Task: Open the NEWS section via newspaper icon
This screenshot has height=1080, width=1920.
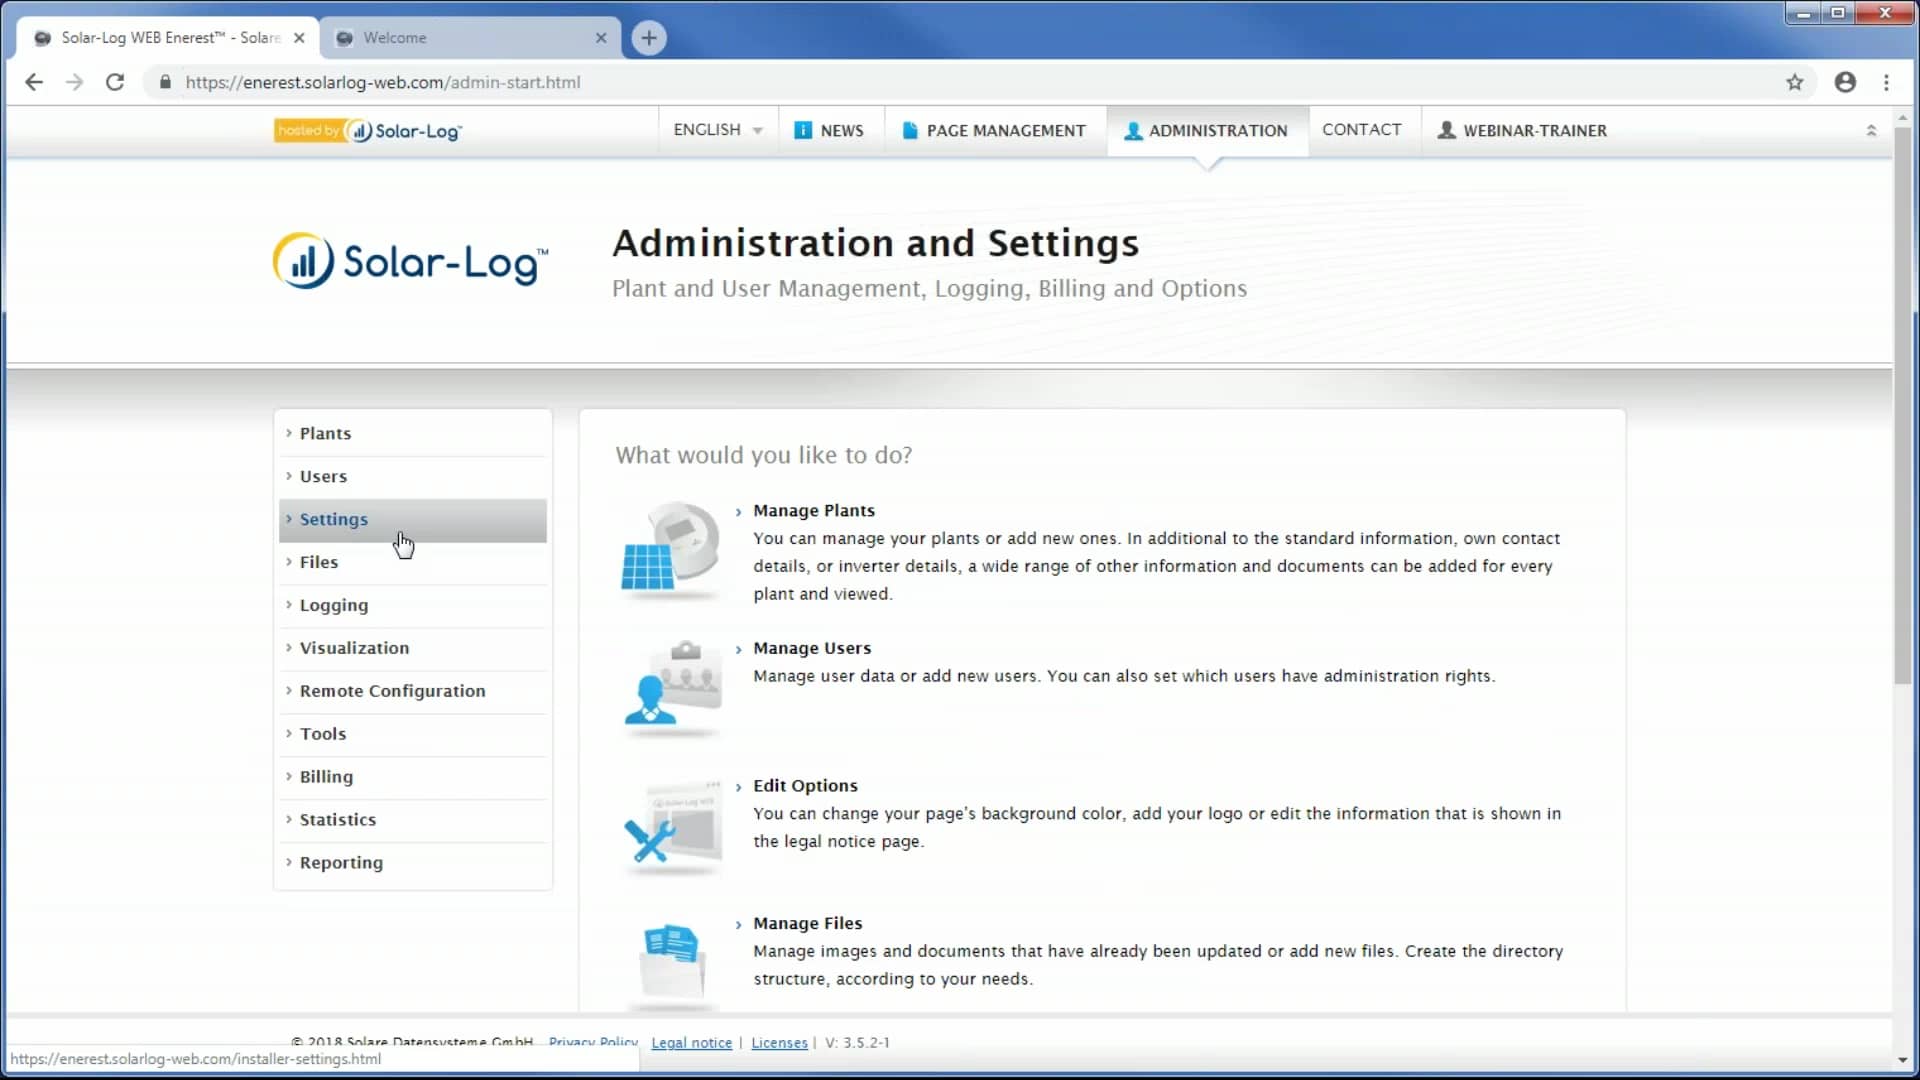Action: 804,130
